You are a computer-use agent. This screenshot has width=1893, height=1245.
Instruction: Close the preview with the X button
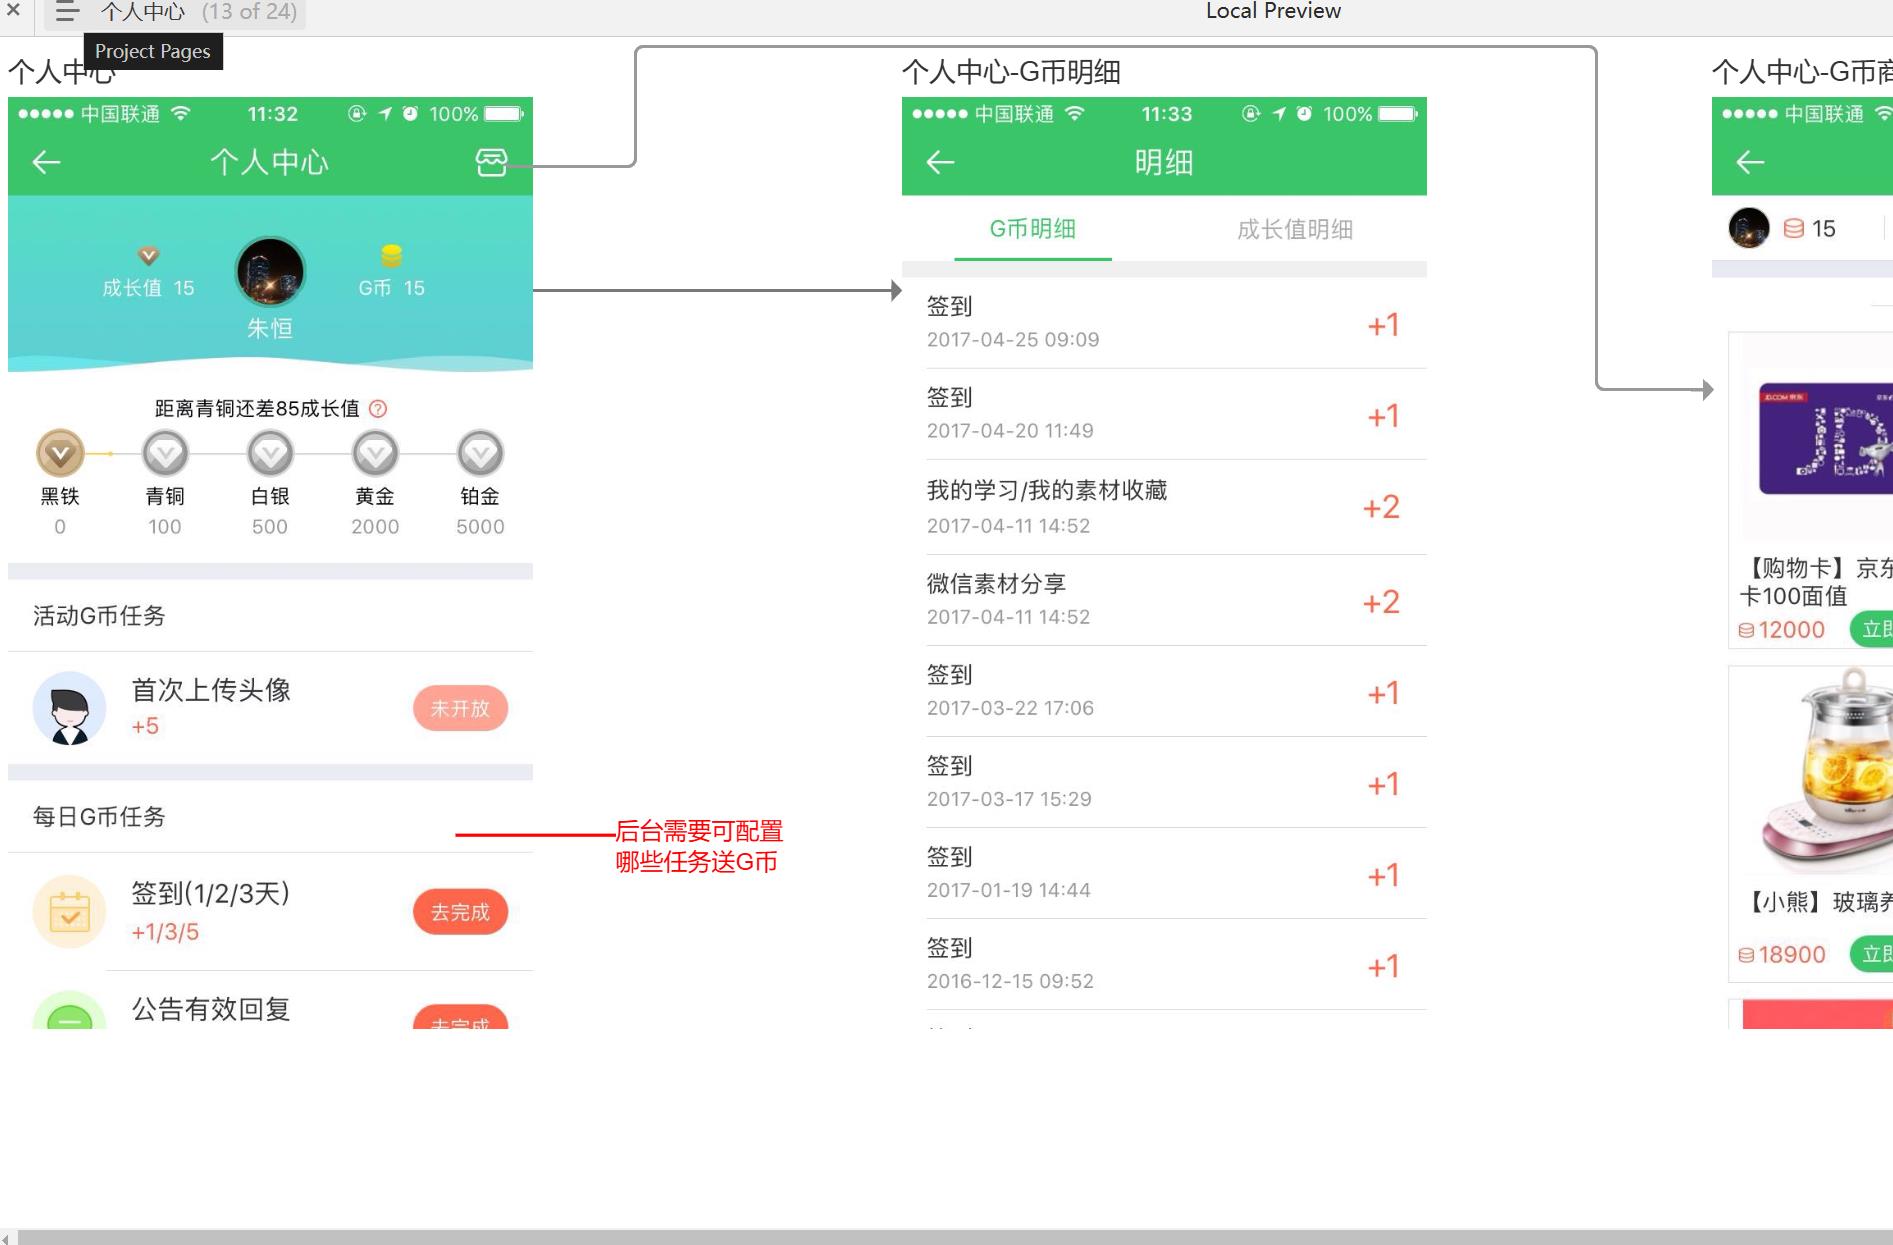click(13, 11)
